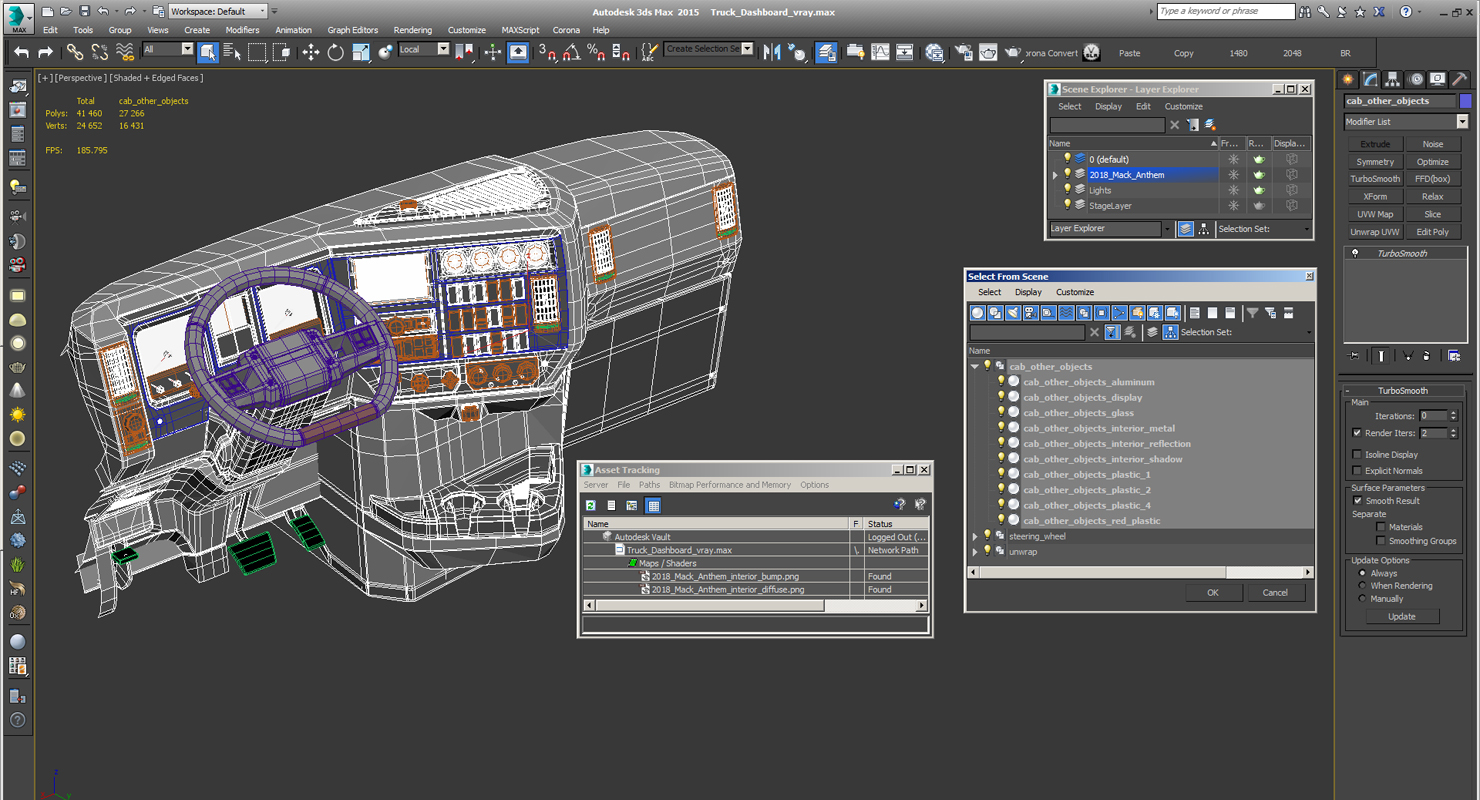Click the UVW Map modifier button
Screen dimensions: 1480x800
click(x=1375, y=214)
